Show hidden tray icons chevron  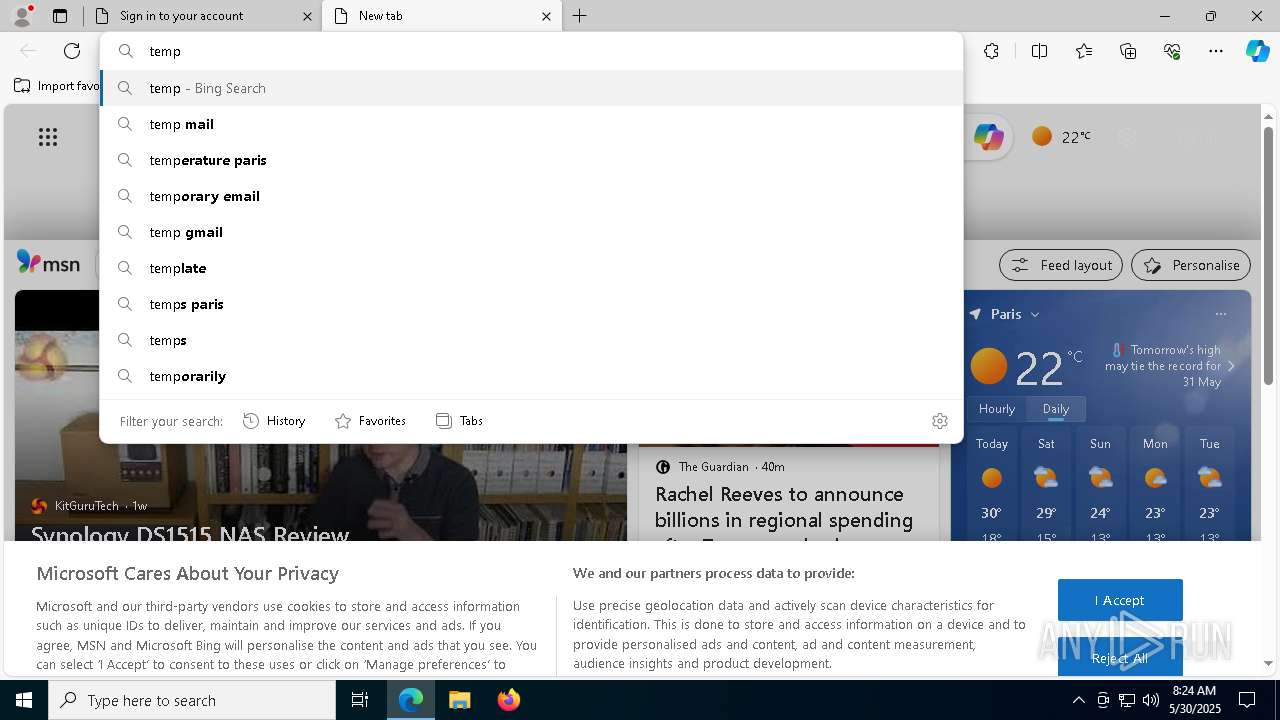tap(1078, 700)
